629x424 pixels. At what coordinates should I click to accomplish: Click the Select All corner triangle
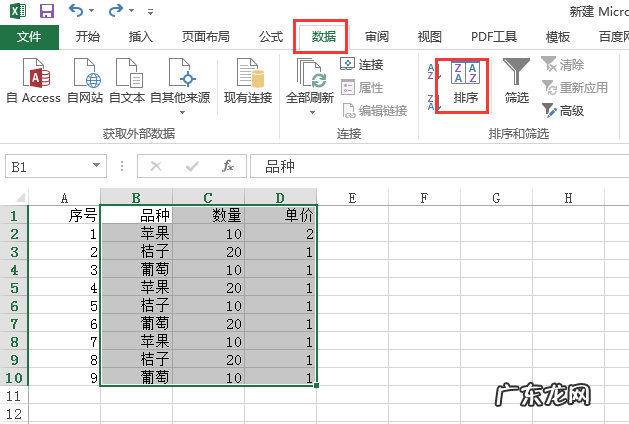20,197
